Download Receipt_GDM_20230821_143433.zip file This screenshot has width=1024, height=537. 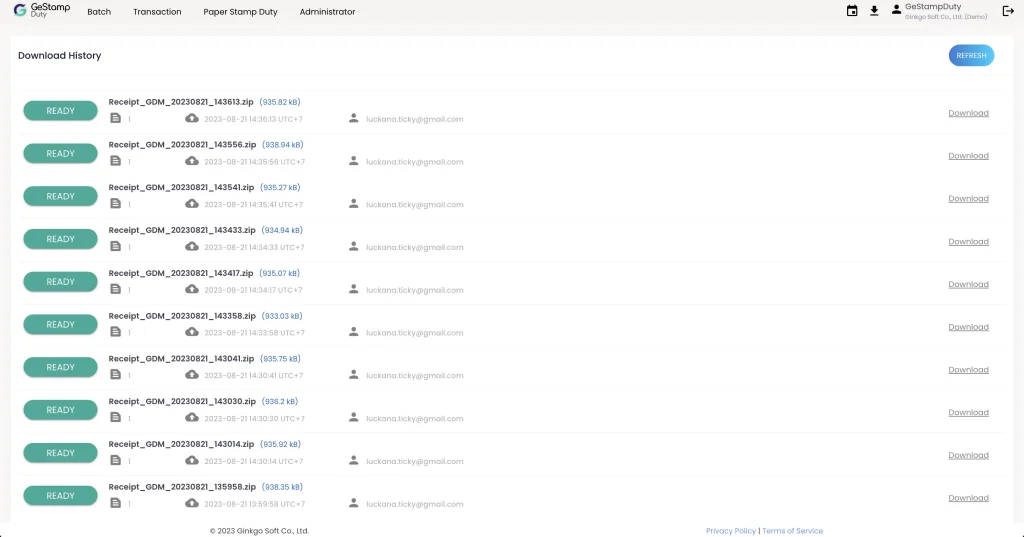coord(968,241)
